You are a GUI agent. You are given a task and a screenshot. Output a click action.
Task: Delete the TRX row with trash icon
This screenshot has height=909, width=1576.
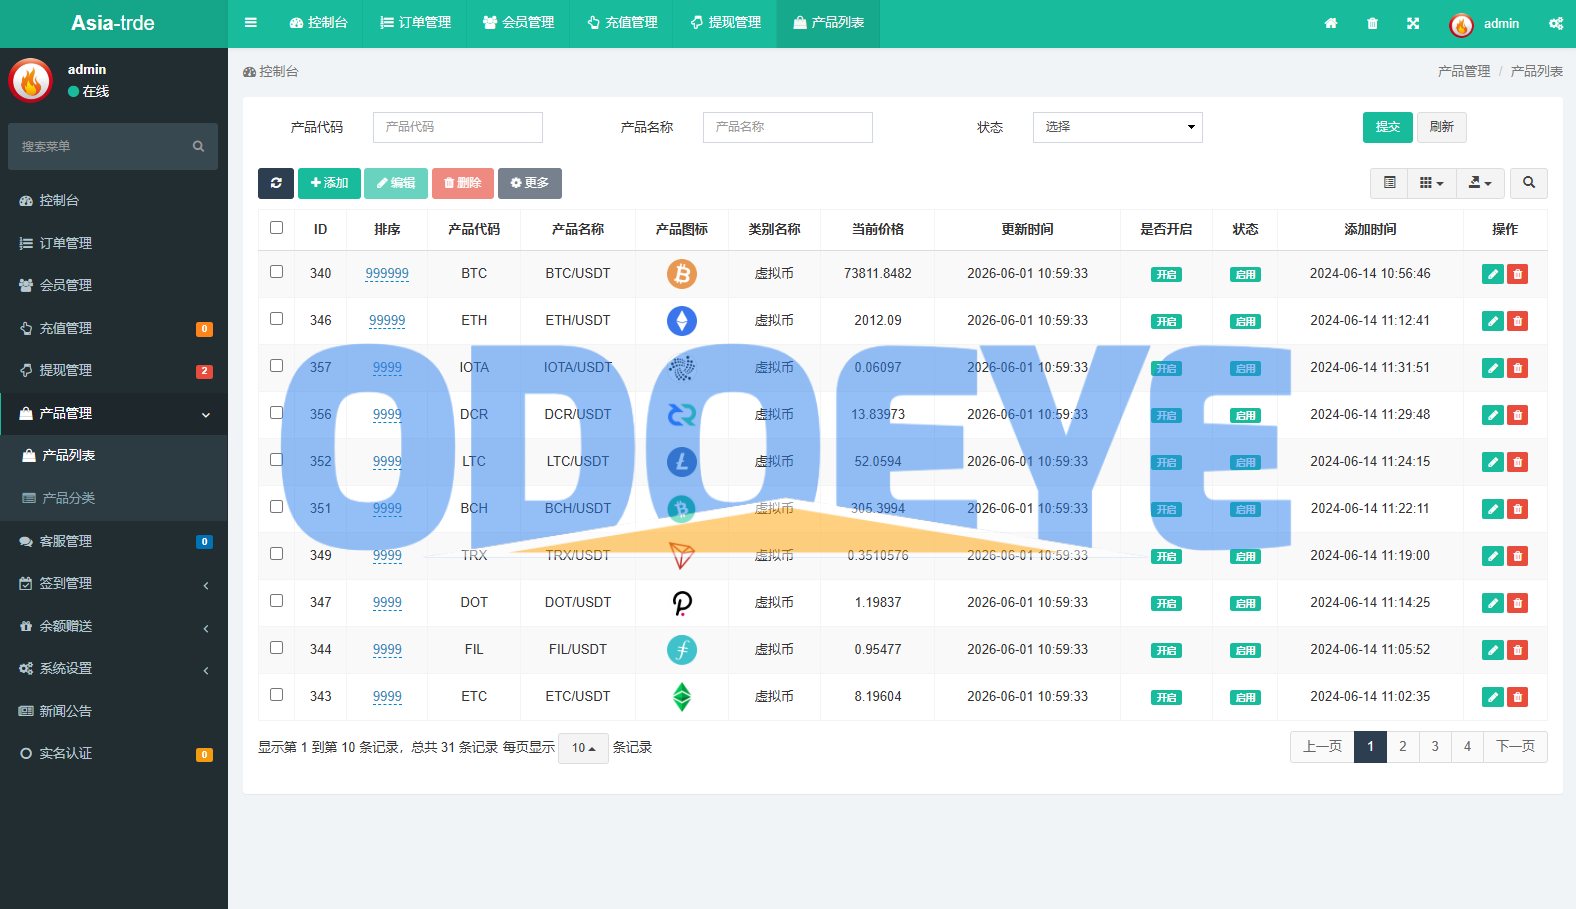[1518, 556]
